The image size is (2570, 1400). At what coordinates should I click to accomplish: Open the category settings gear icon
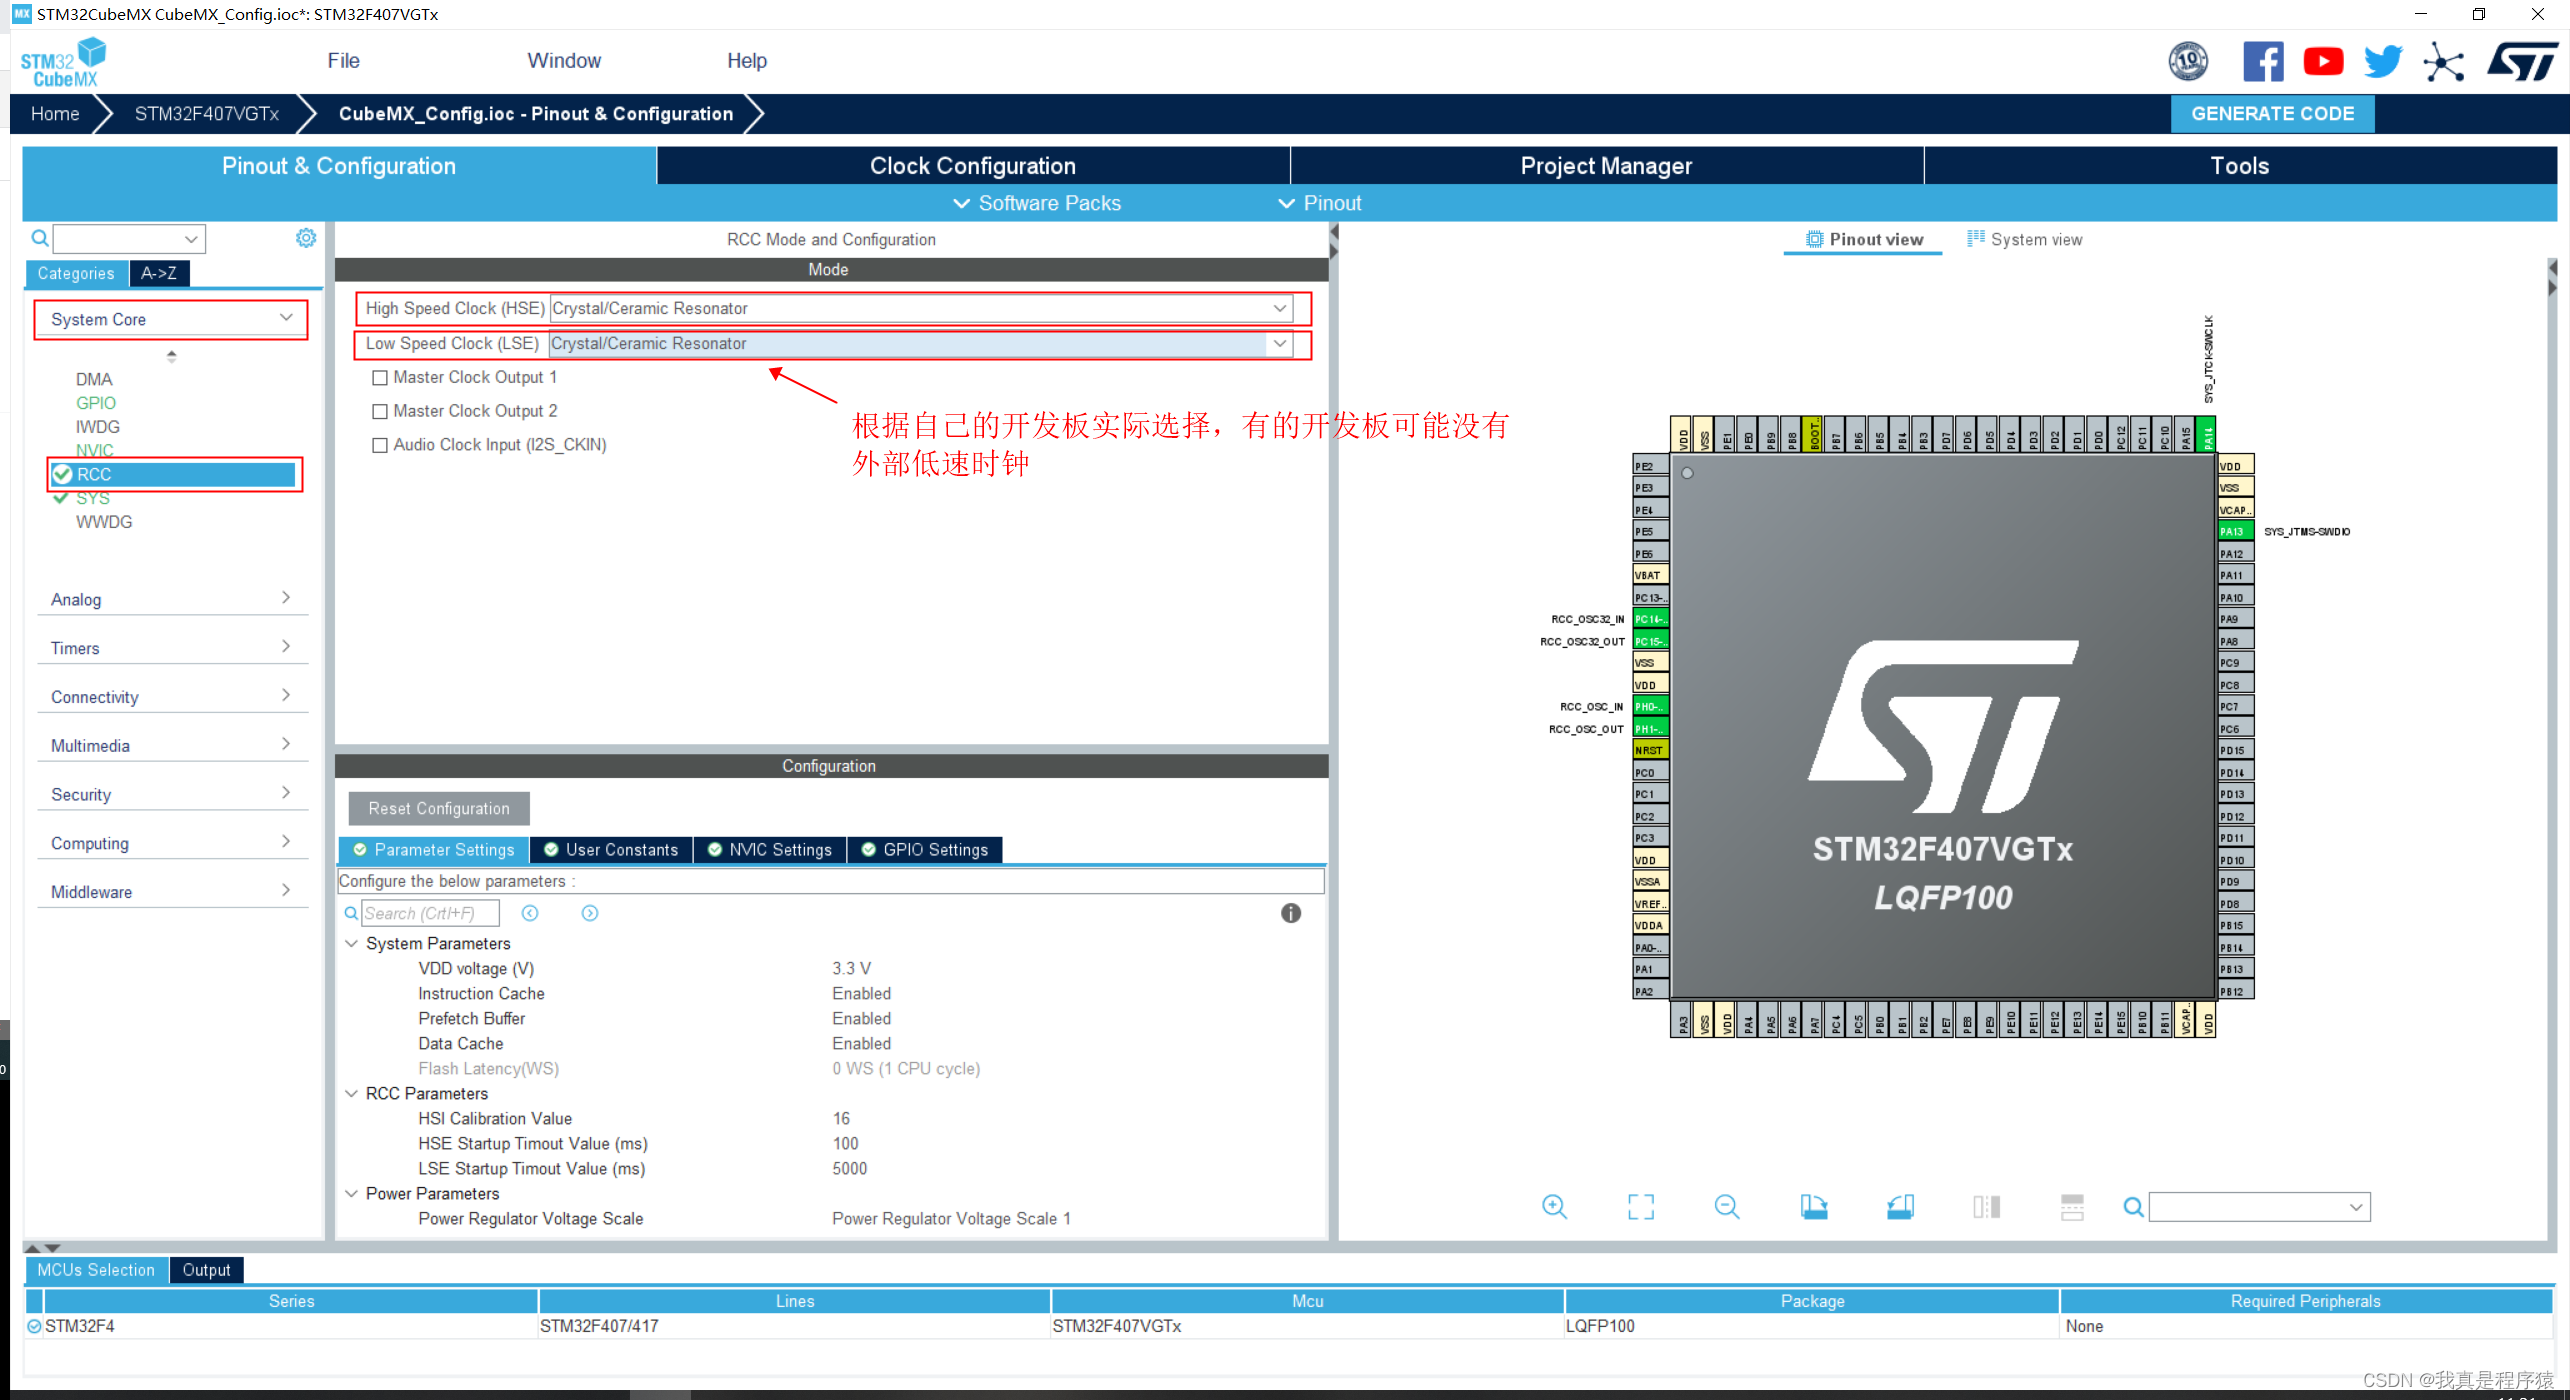pyautogui.click(x=306, y=238)
